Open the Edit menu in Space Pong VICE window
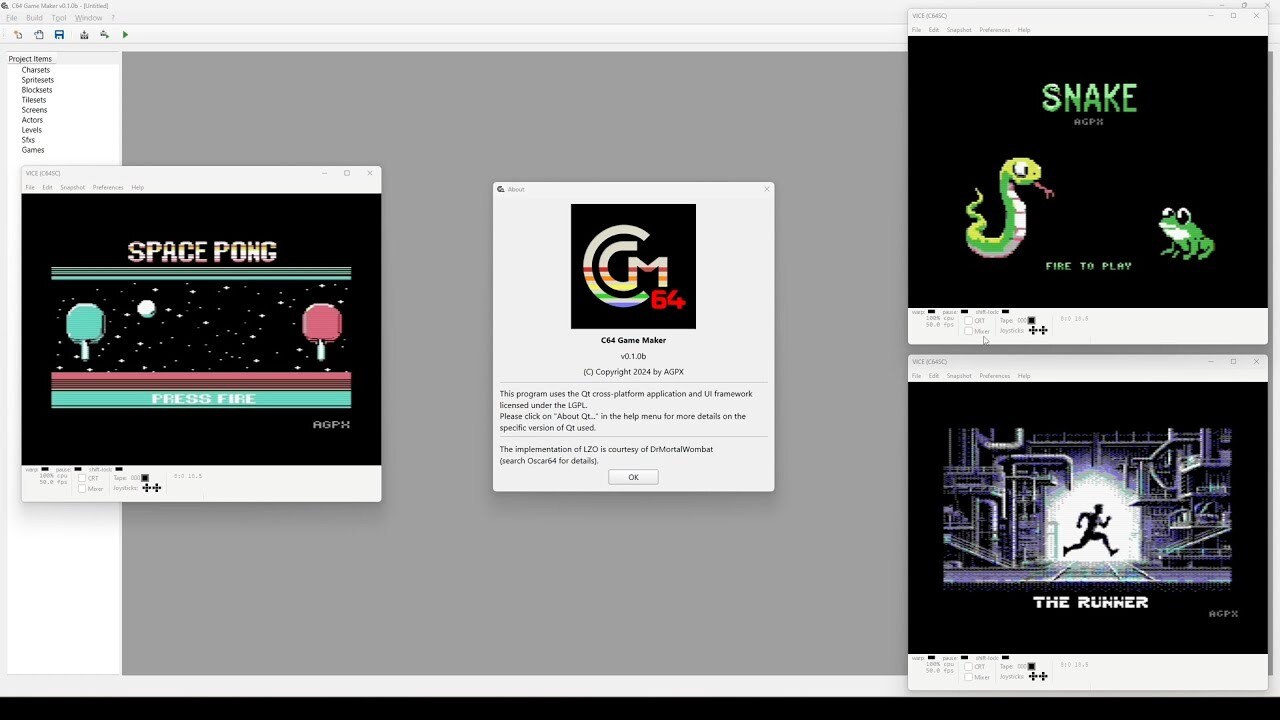Screen dimensions: 1280x720 point(47,188)
